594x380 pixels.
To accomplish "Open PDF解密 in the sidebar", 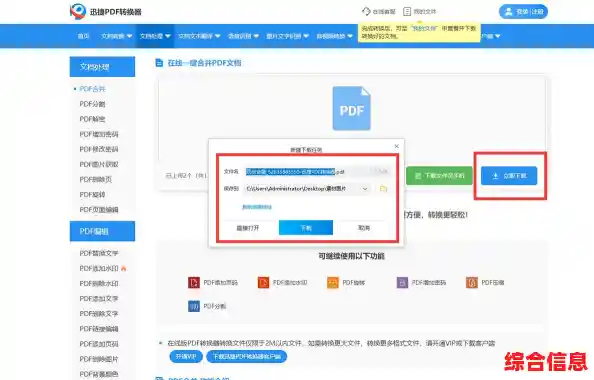I will pyautogui.click(x=92, y=119).
